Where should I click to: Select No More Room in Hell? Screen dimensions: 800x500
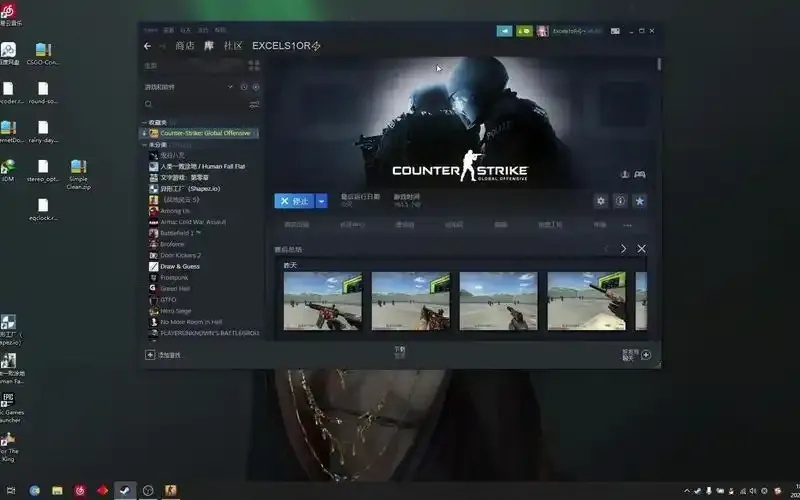click(191, 322)
